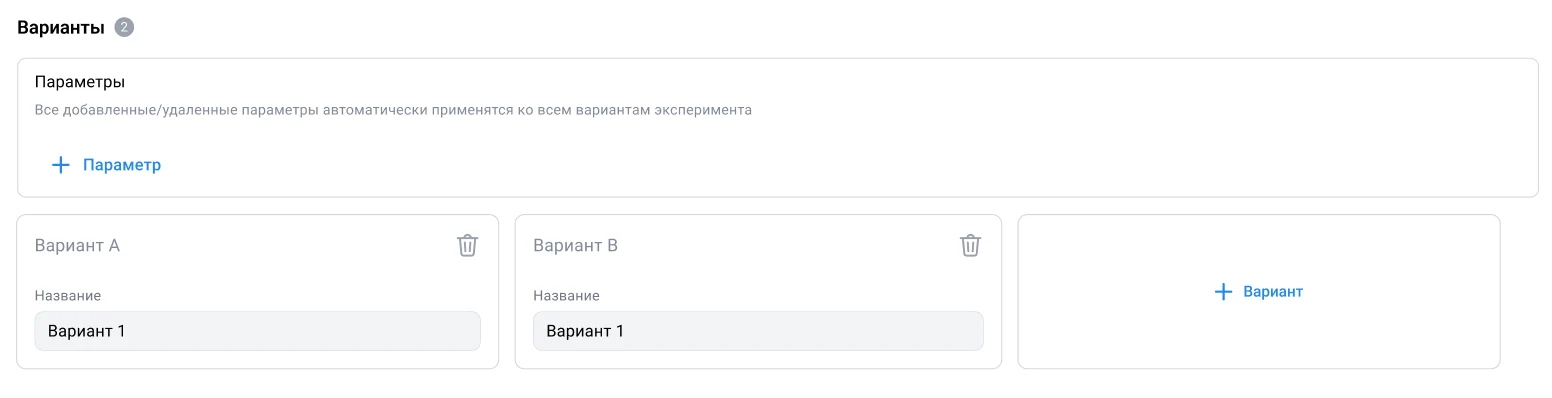Click the plus icon beside Вариант
Image resolution: width=1552 pixels, height=398 pixels.
click(1222, 292)
